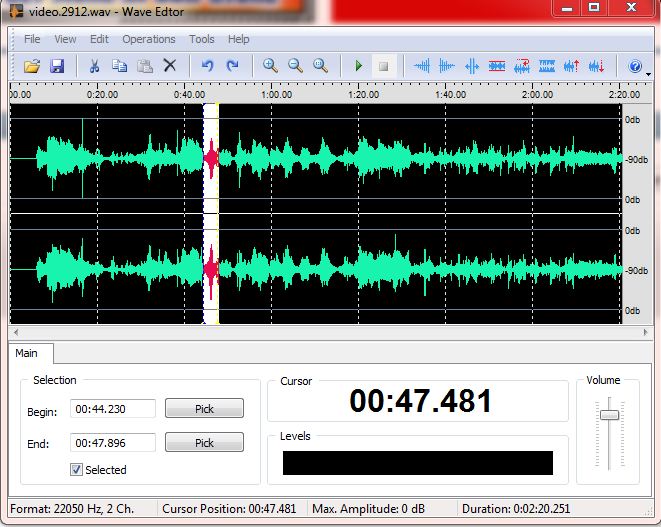The image size is (661, 527).
Task: Apply the Fade In operation
Action: (422, 66)
